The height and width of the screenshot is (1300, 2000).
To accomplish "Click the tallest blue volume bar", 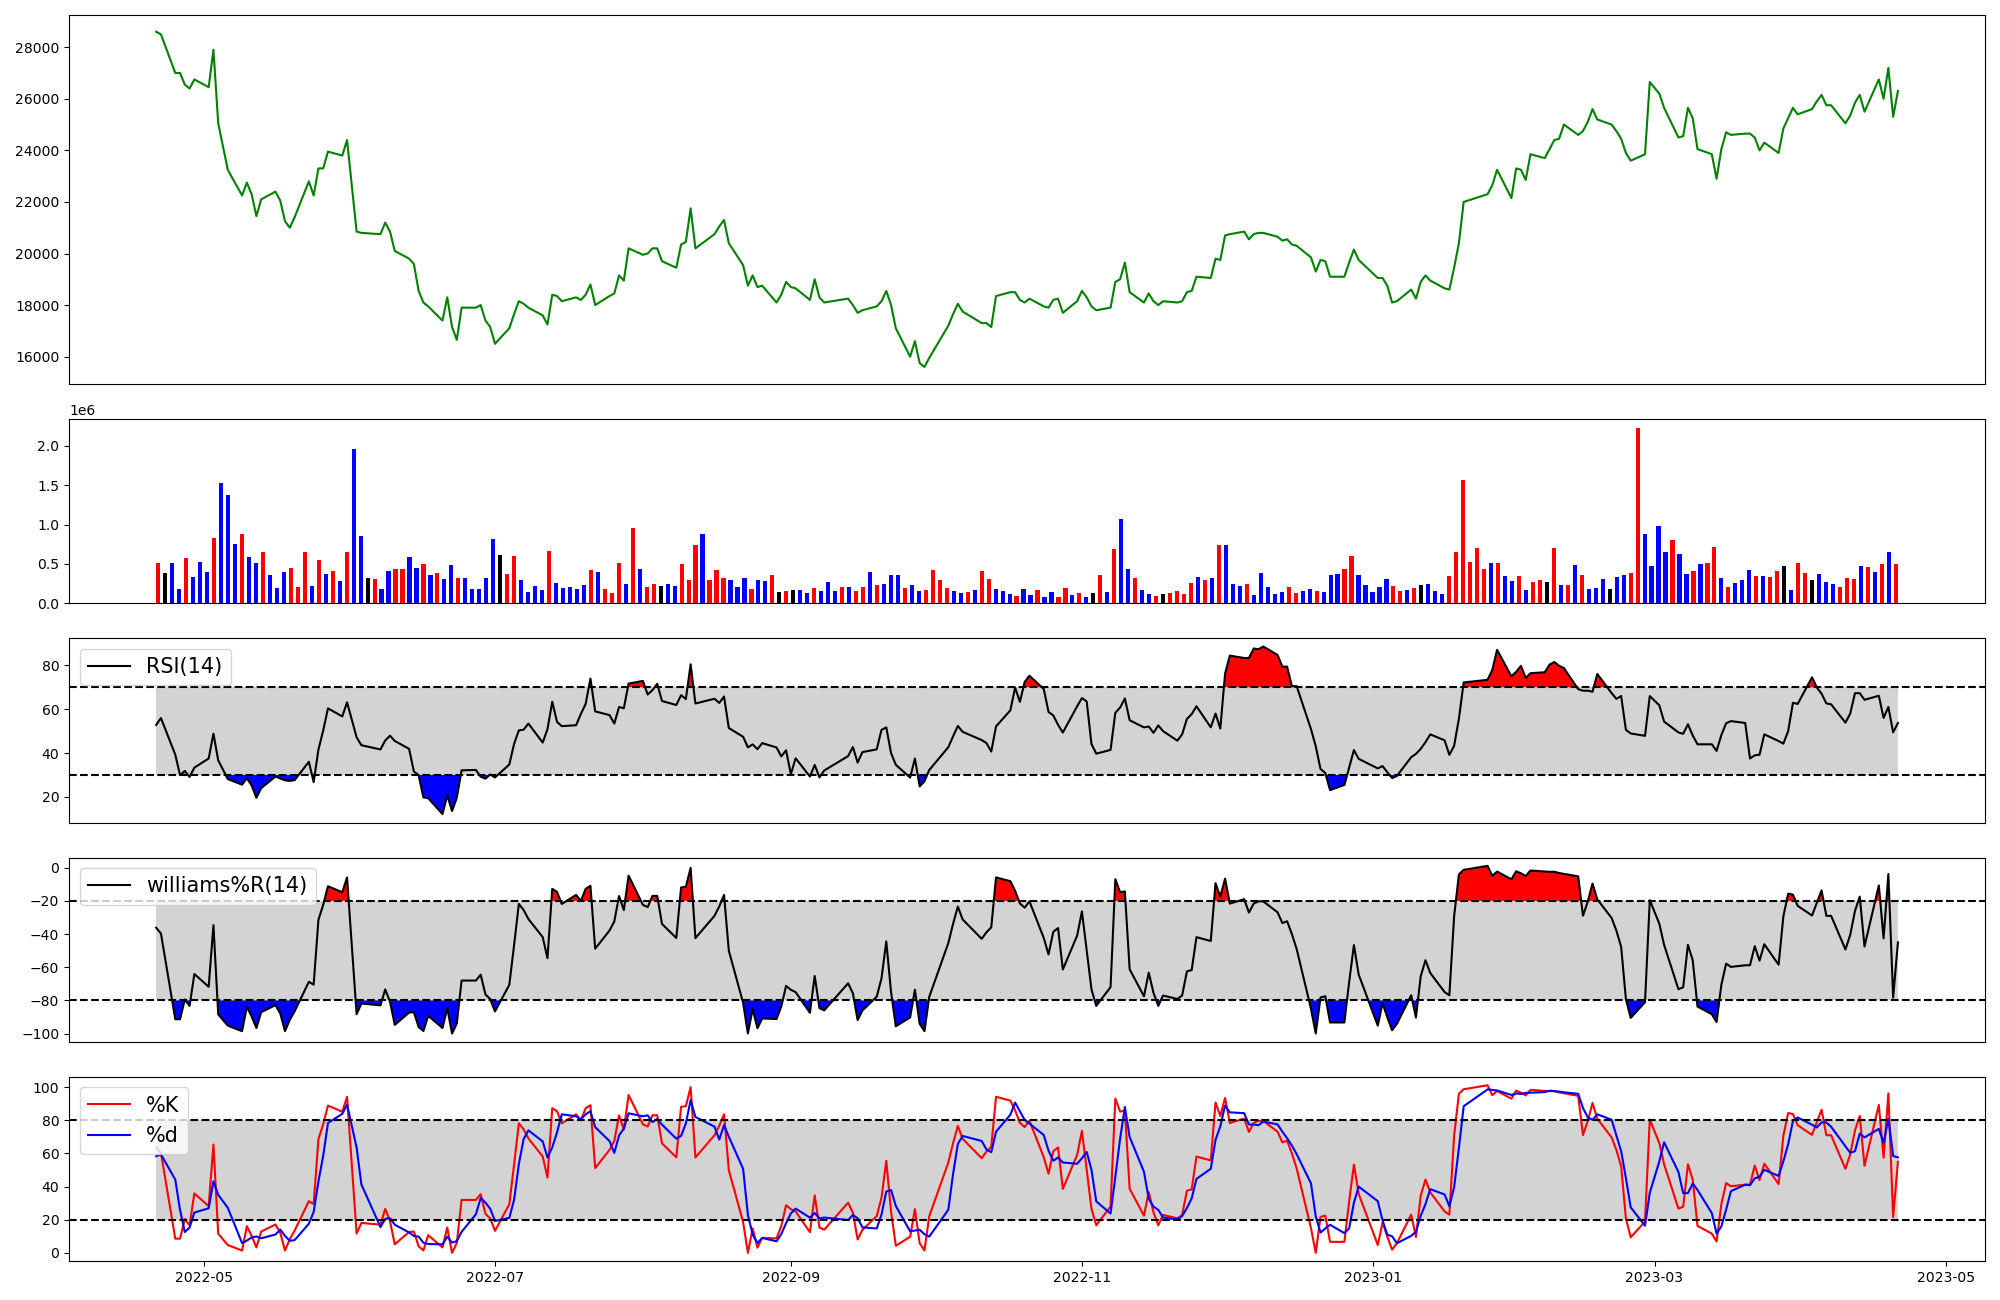I will pos(354,526).
